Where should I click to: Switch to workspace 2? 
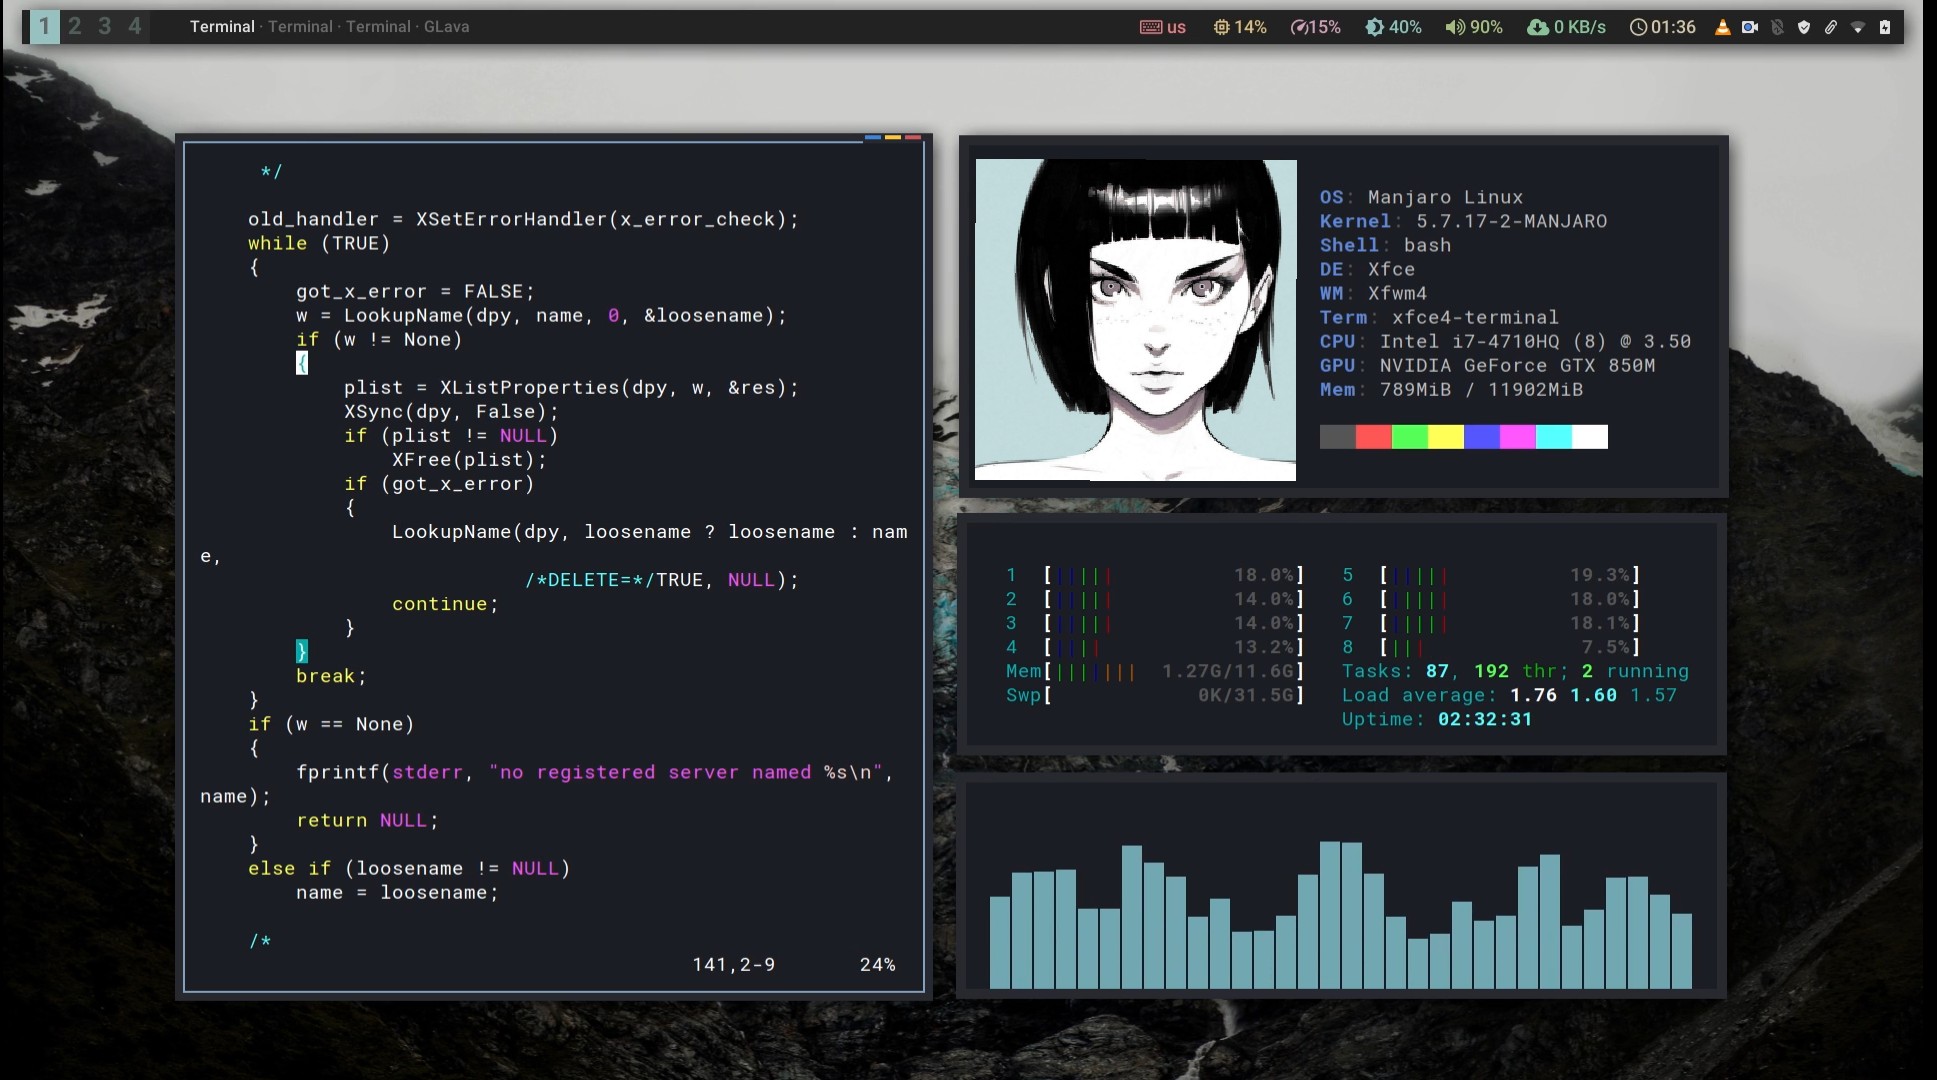click(x=75, y=27)
